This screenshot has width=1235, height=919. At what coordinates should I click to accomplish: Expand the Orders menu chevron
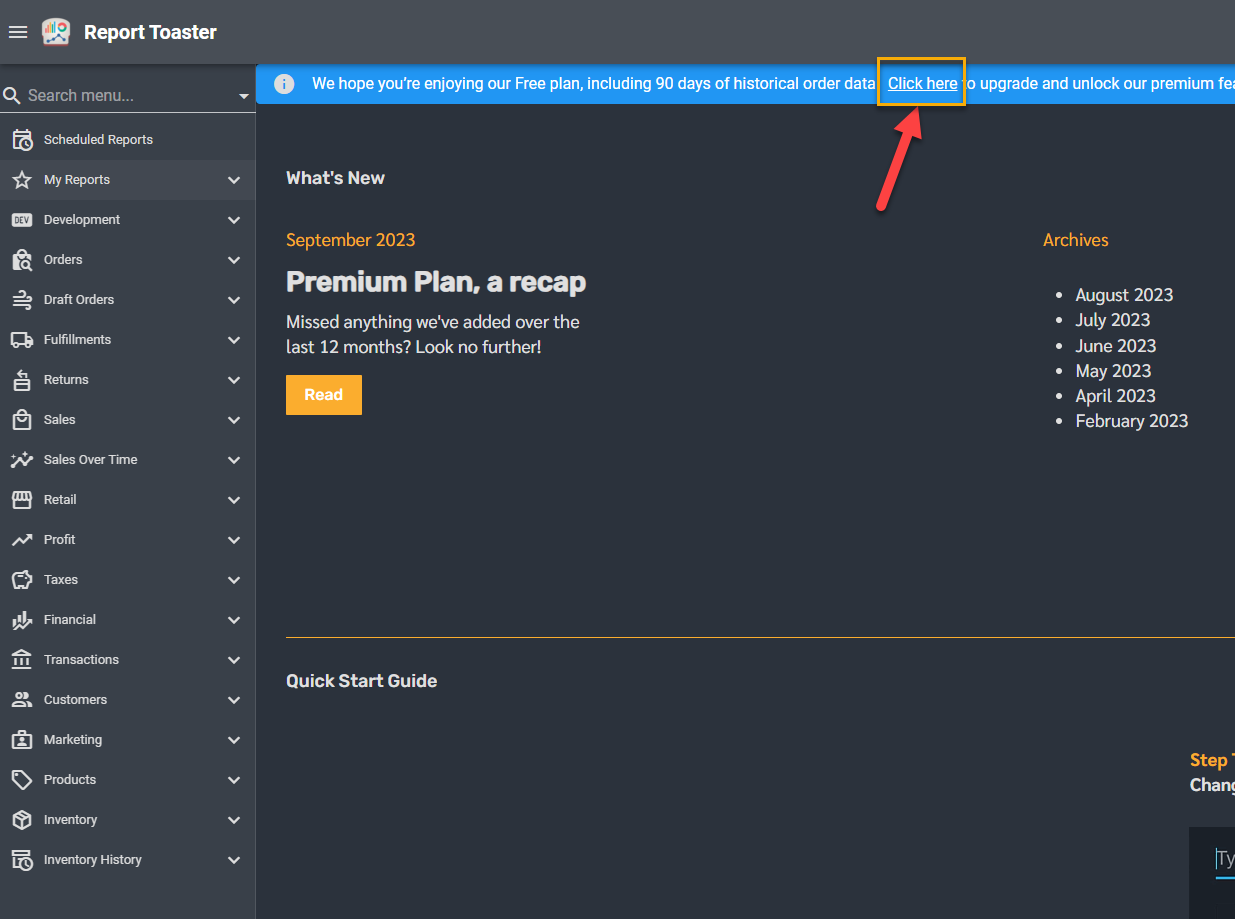pyautogui.click(x=234, y=260)
